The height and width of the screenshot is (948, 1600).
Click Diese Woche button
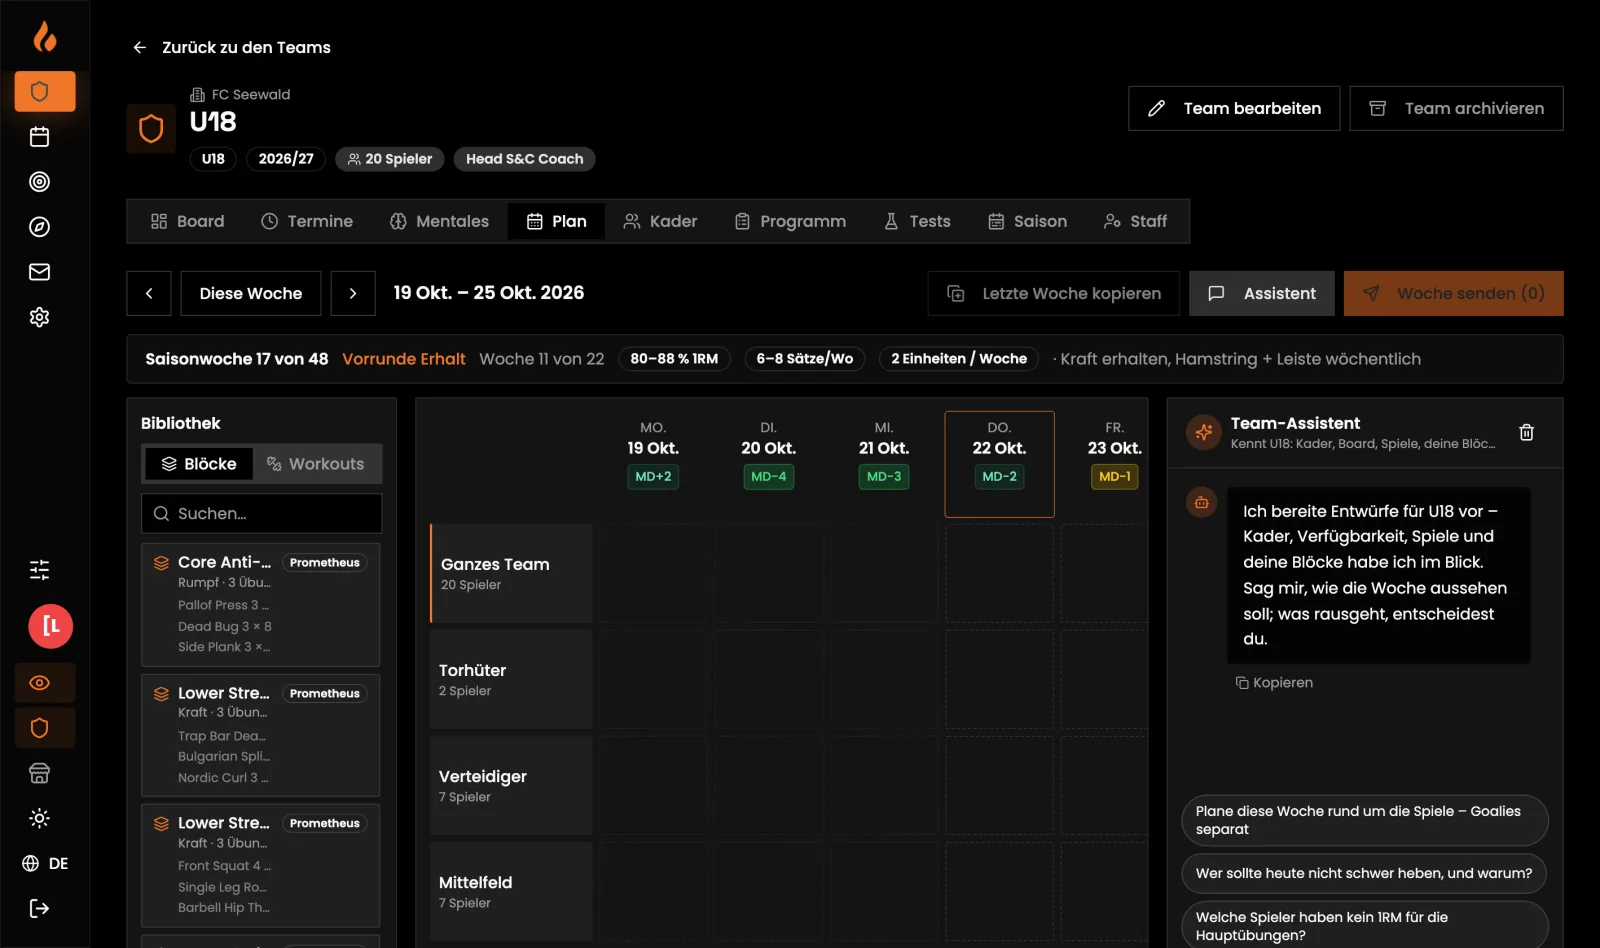coord(251,293)
